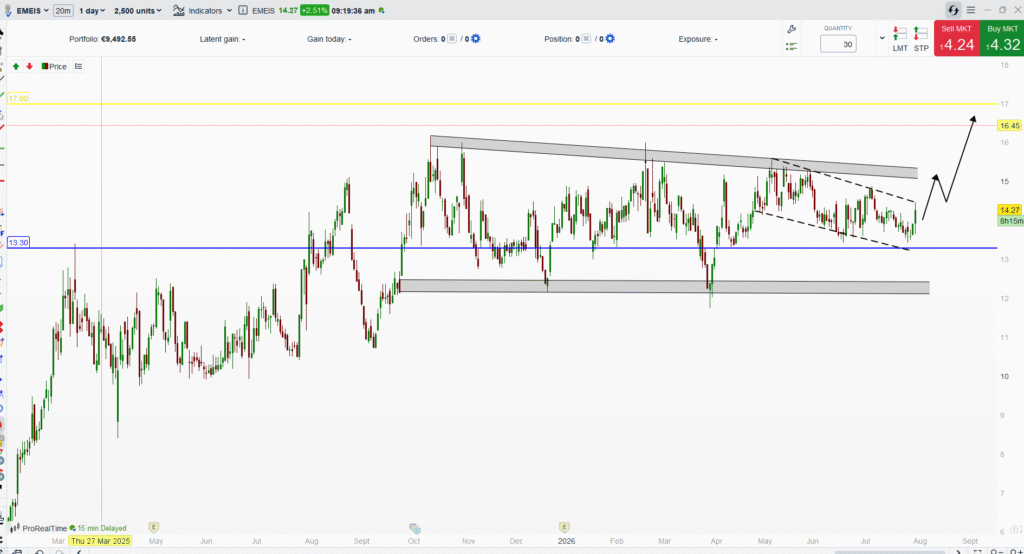Open the Orders settings gear
The image size is (1024, 554).
475,39
